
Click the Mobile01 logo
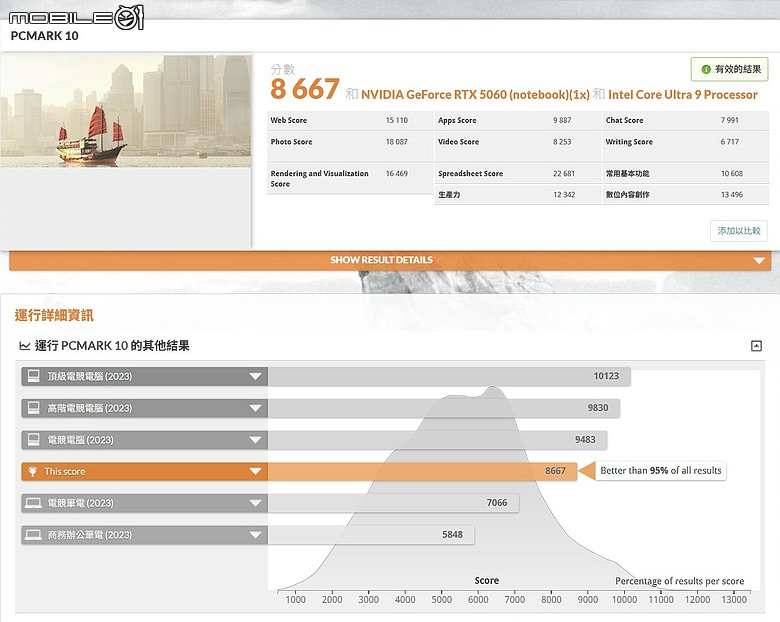pos(76,18)
